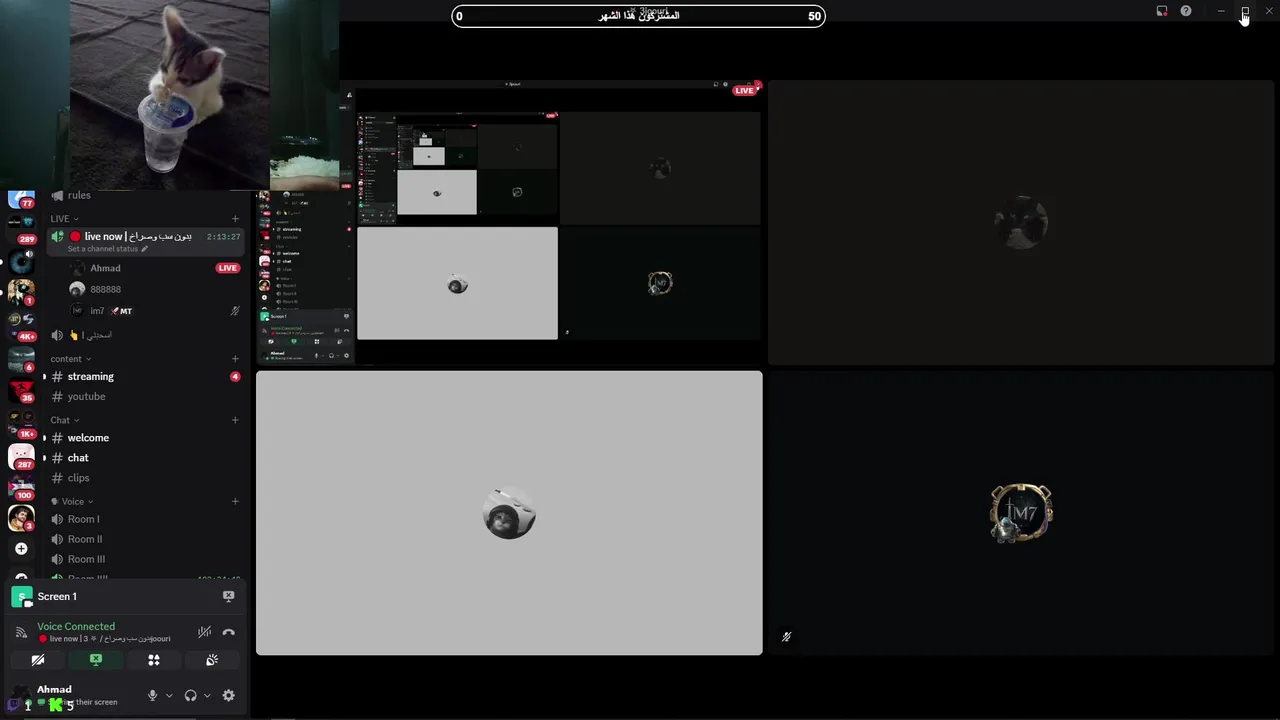Image resolution: width=1280 pixels, height=720 pixels.
Task: Click muted mic indicator on IM7 tile
Action: 786,637
